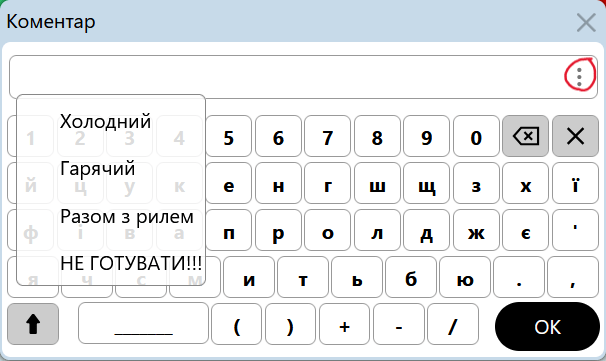Tap the number 9 key
606x361 pixels.
tap(426, 136)
